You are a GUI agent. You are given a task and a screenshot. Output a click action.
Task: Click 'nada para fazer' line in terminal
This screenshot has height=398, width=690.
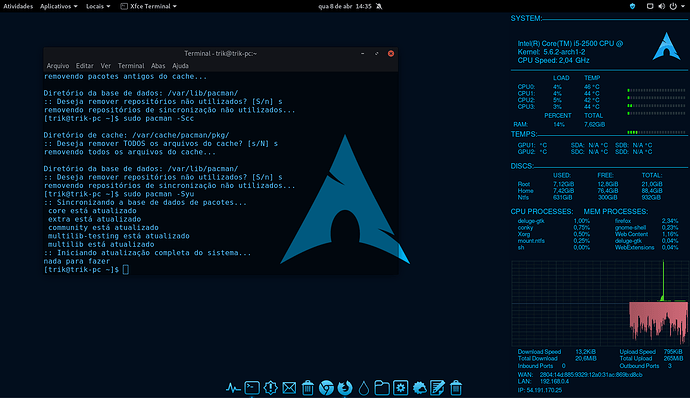pyautogui.click(x=77, y=261)
